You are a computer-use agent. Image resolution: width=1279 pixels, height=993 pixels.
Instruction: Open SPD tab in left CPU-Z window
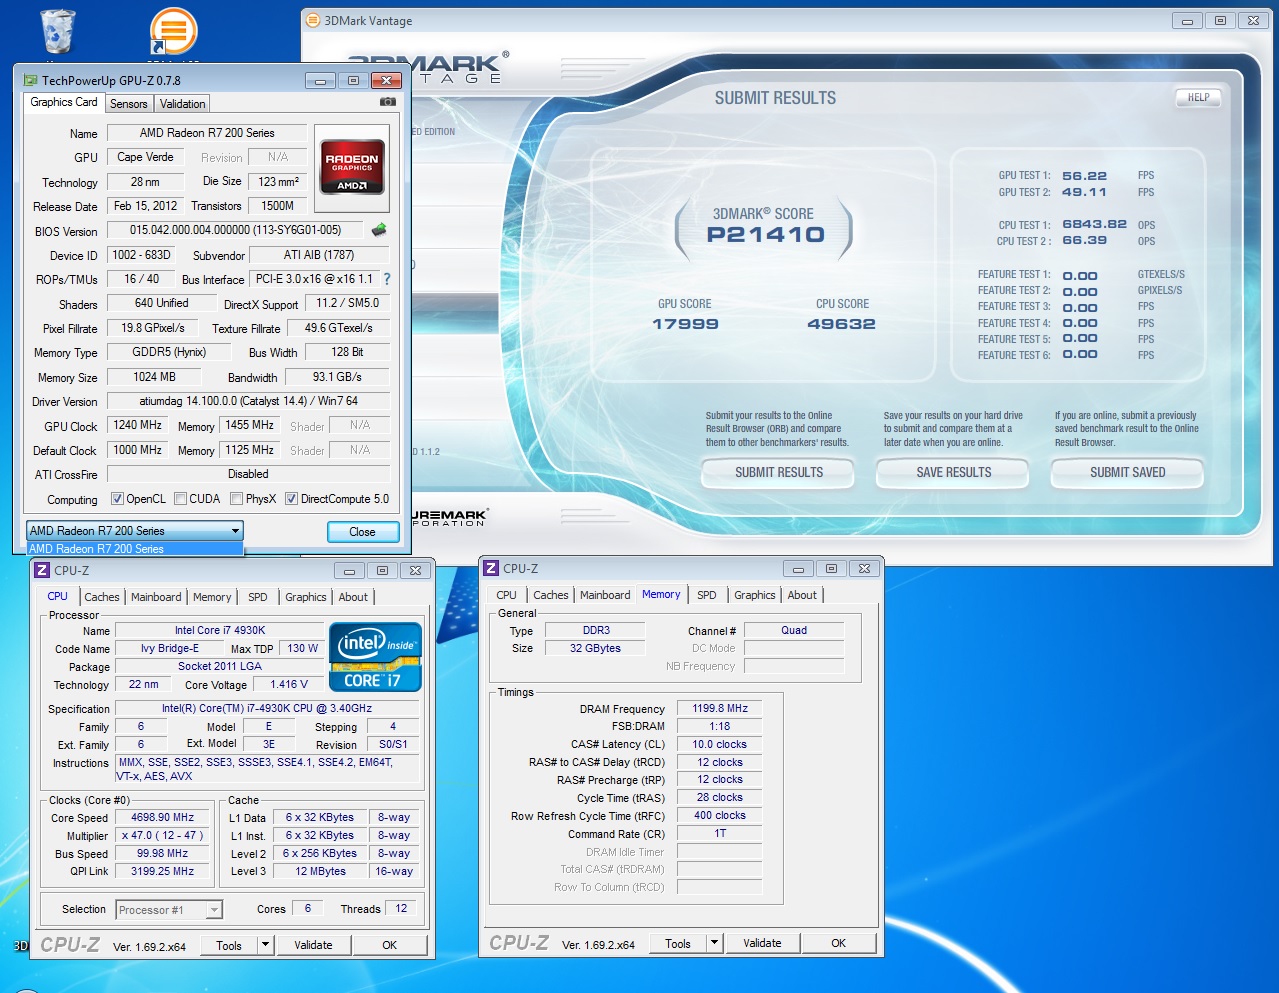pyautogui.click(x=258, y=597)
